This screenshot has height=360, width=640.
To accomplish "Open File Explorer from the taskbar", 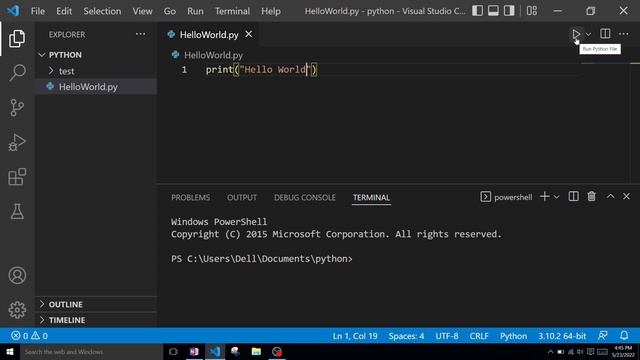I will click(256, 352).
